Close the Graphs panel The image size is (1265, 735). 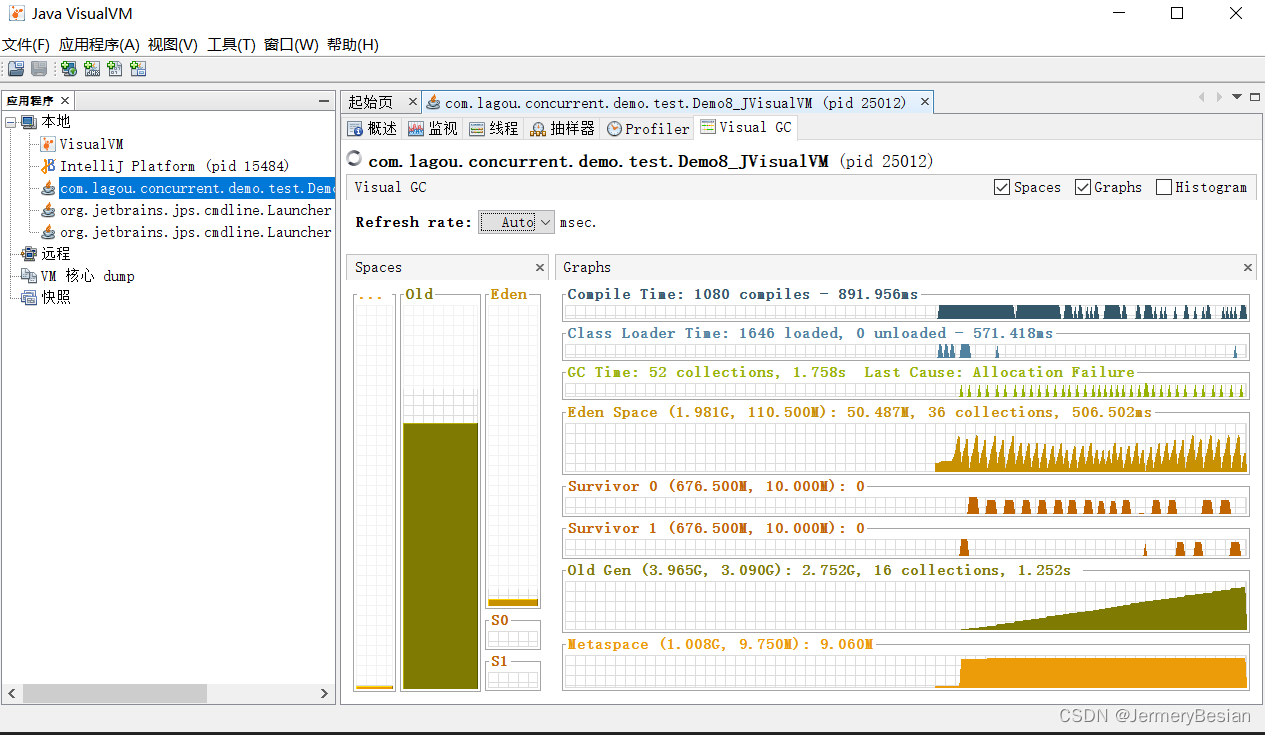[1248, 267]
